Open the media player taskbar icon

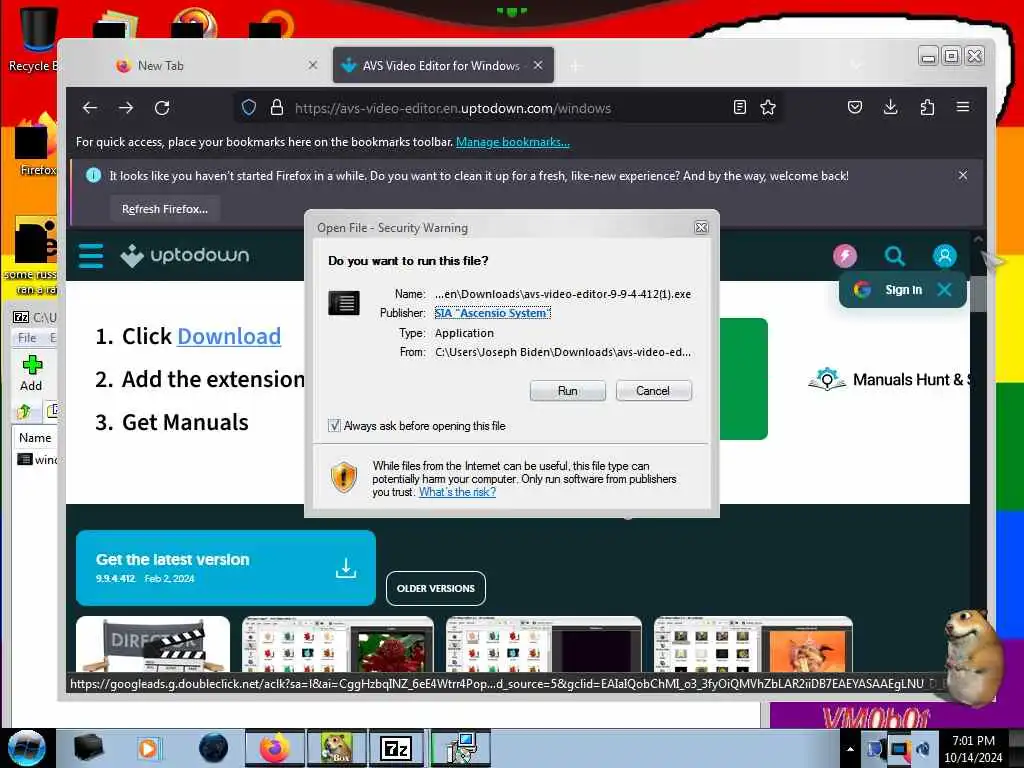(148, 748)
